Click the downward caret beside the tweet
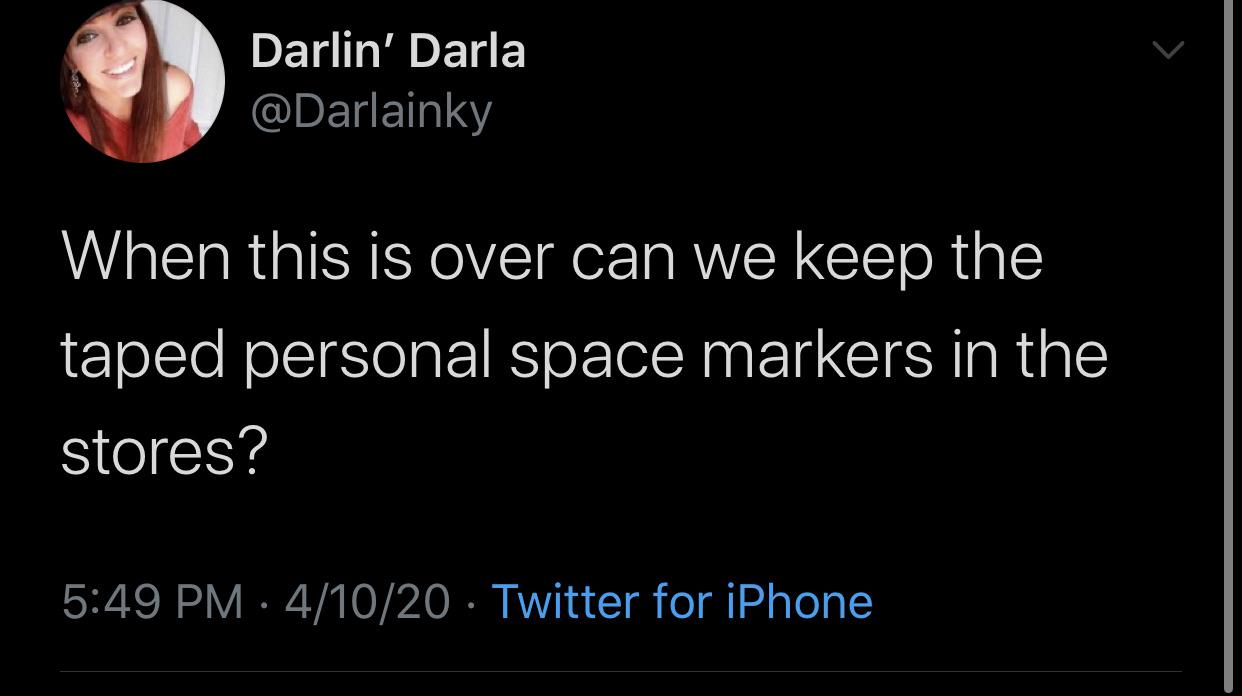This screenshot has height=696, width=1242. click(x=1168, y=50)
